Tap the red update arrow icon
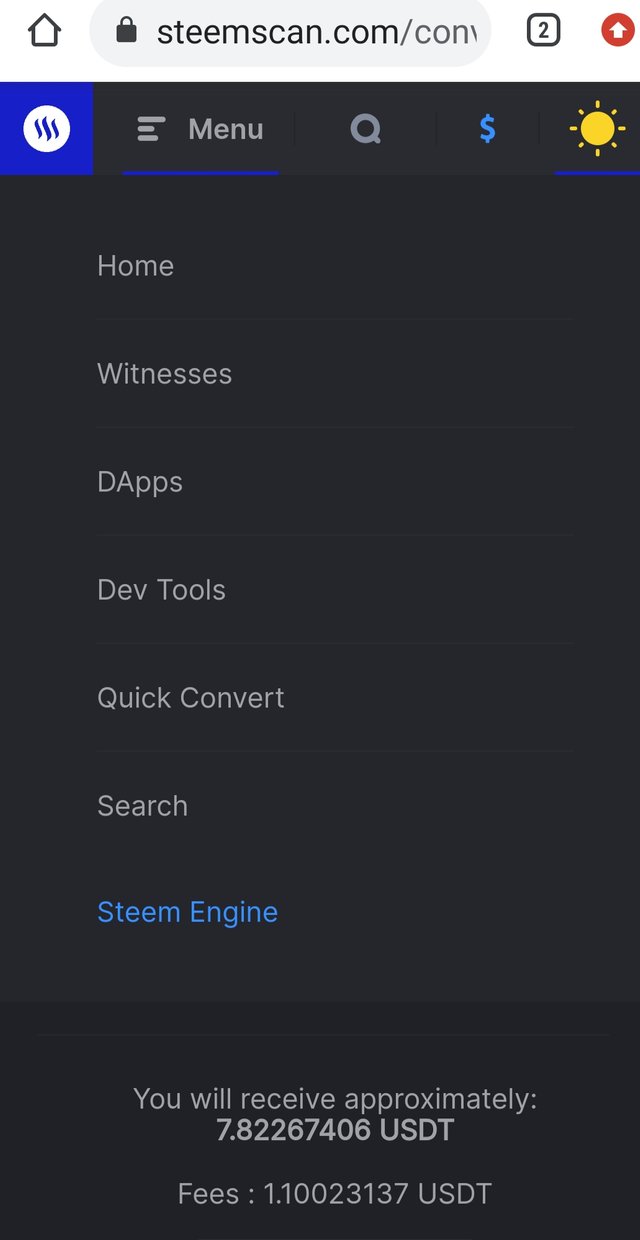The width and height of the screenshot is (640, 1240). point(617,32)
